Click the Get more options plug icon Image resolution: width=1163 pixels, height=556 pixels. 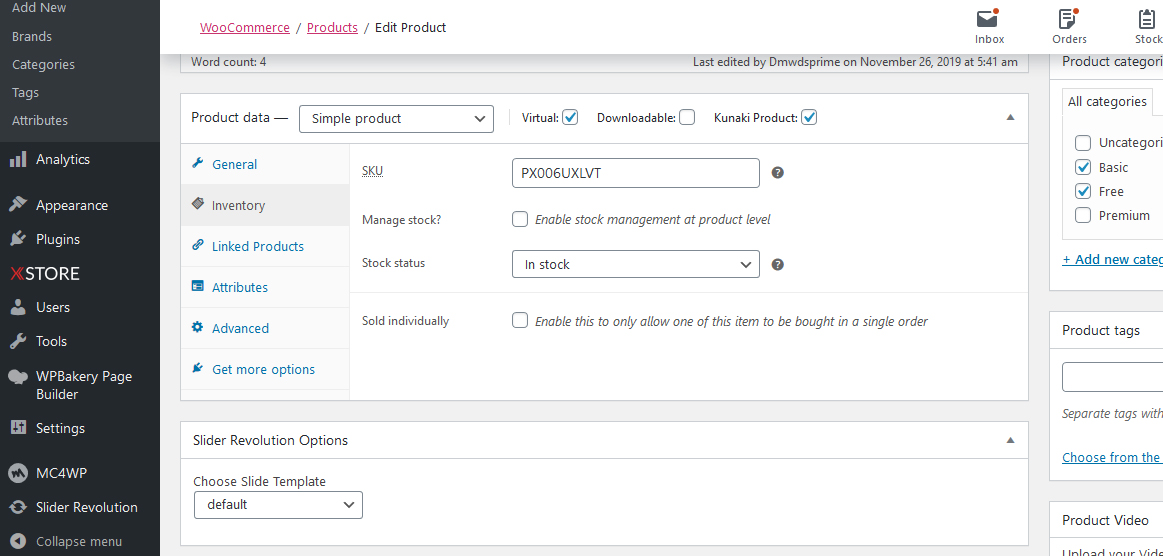197,368
